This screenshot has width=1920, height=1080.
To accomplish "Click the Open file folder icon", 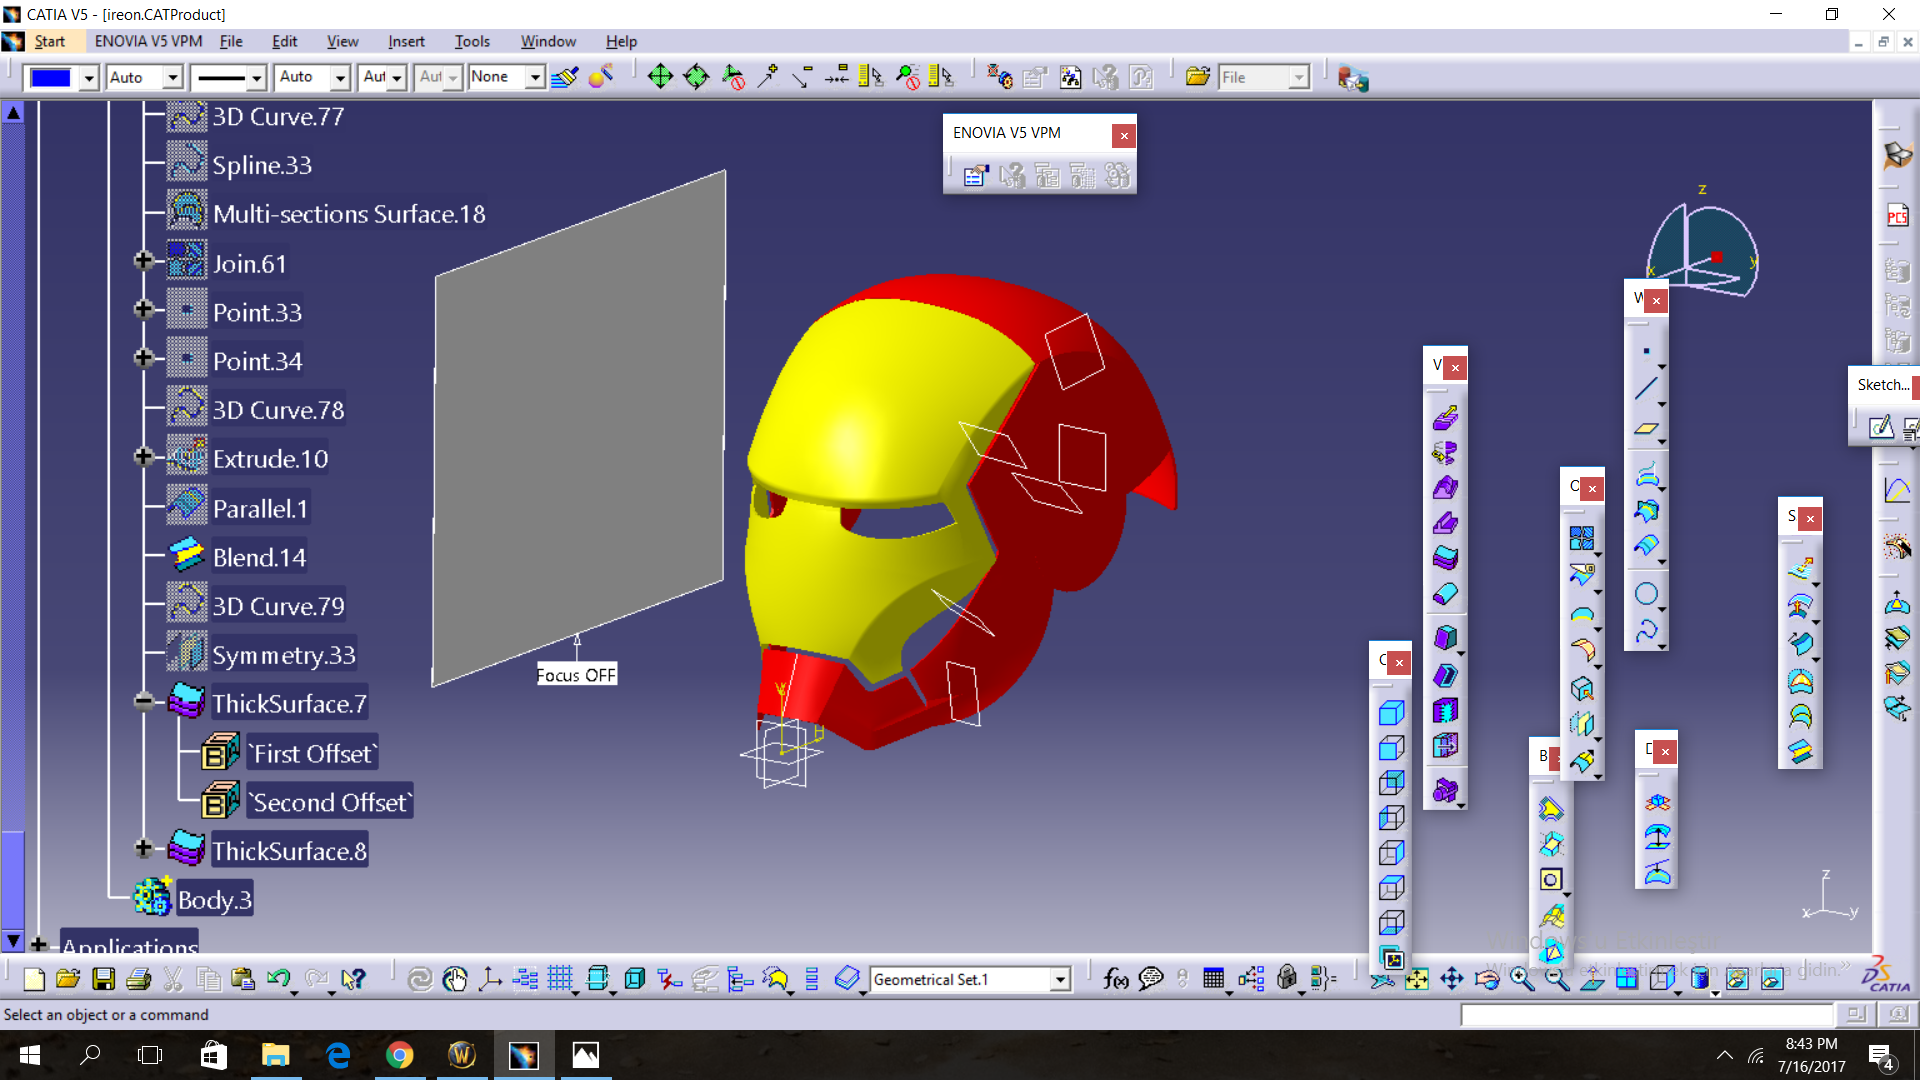I will (x=68, y=979).
